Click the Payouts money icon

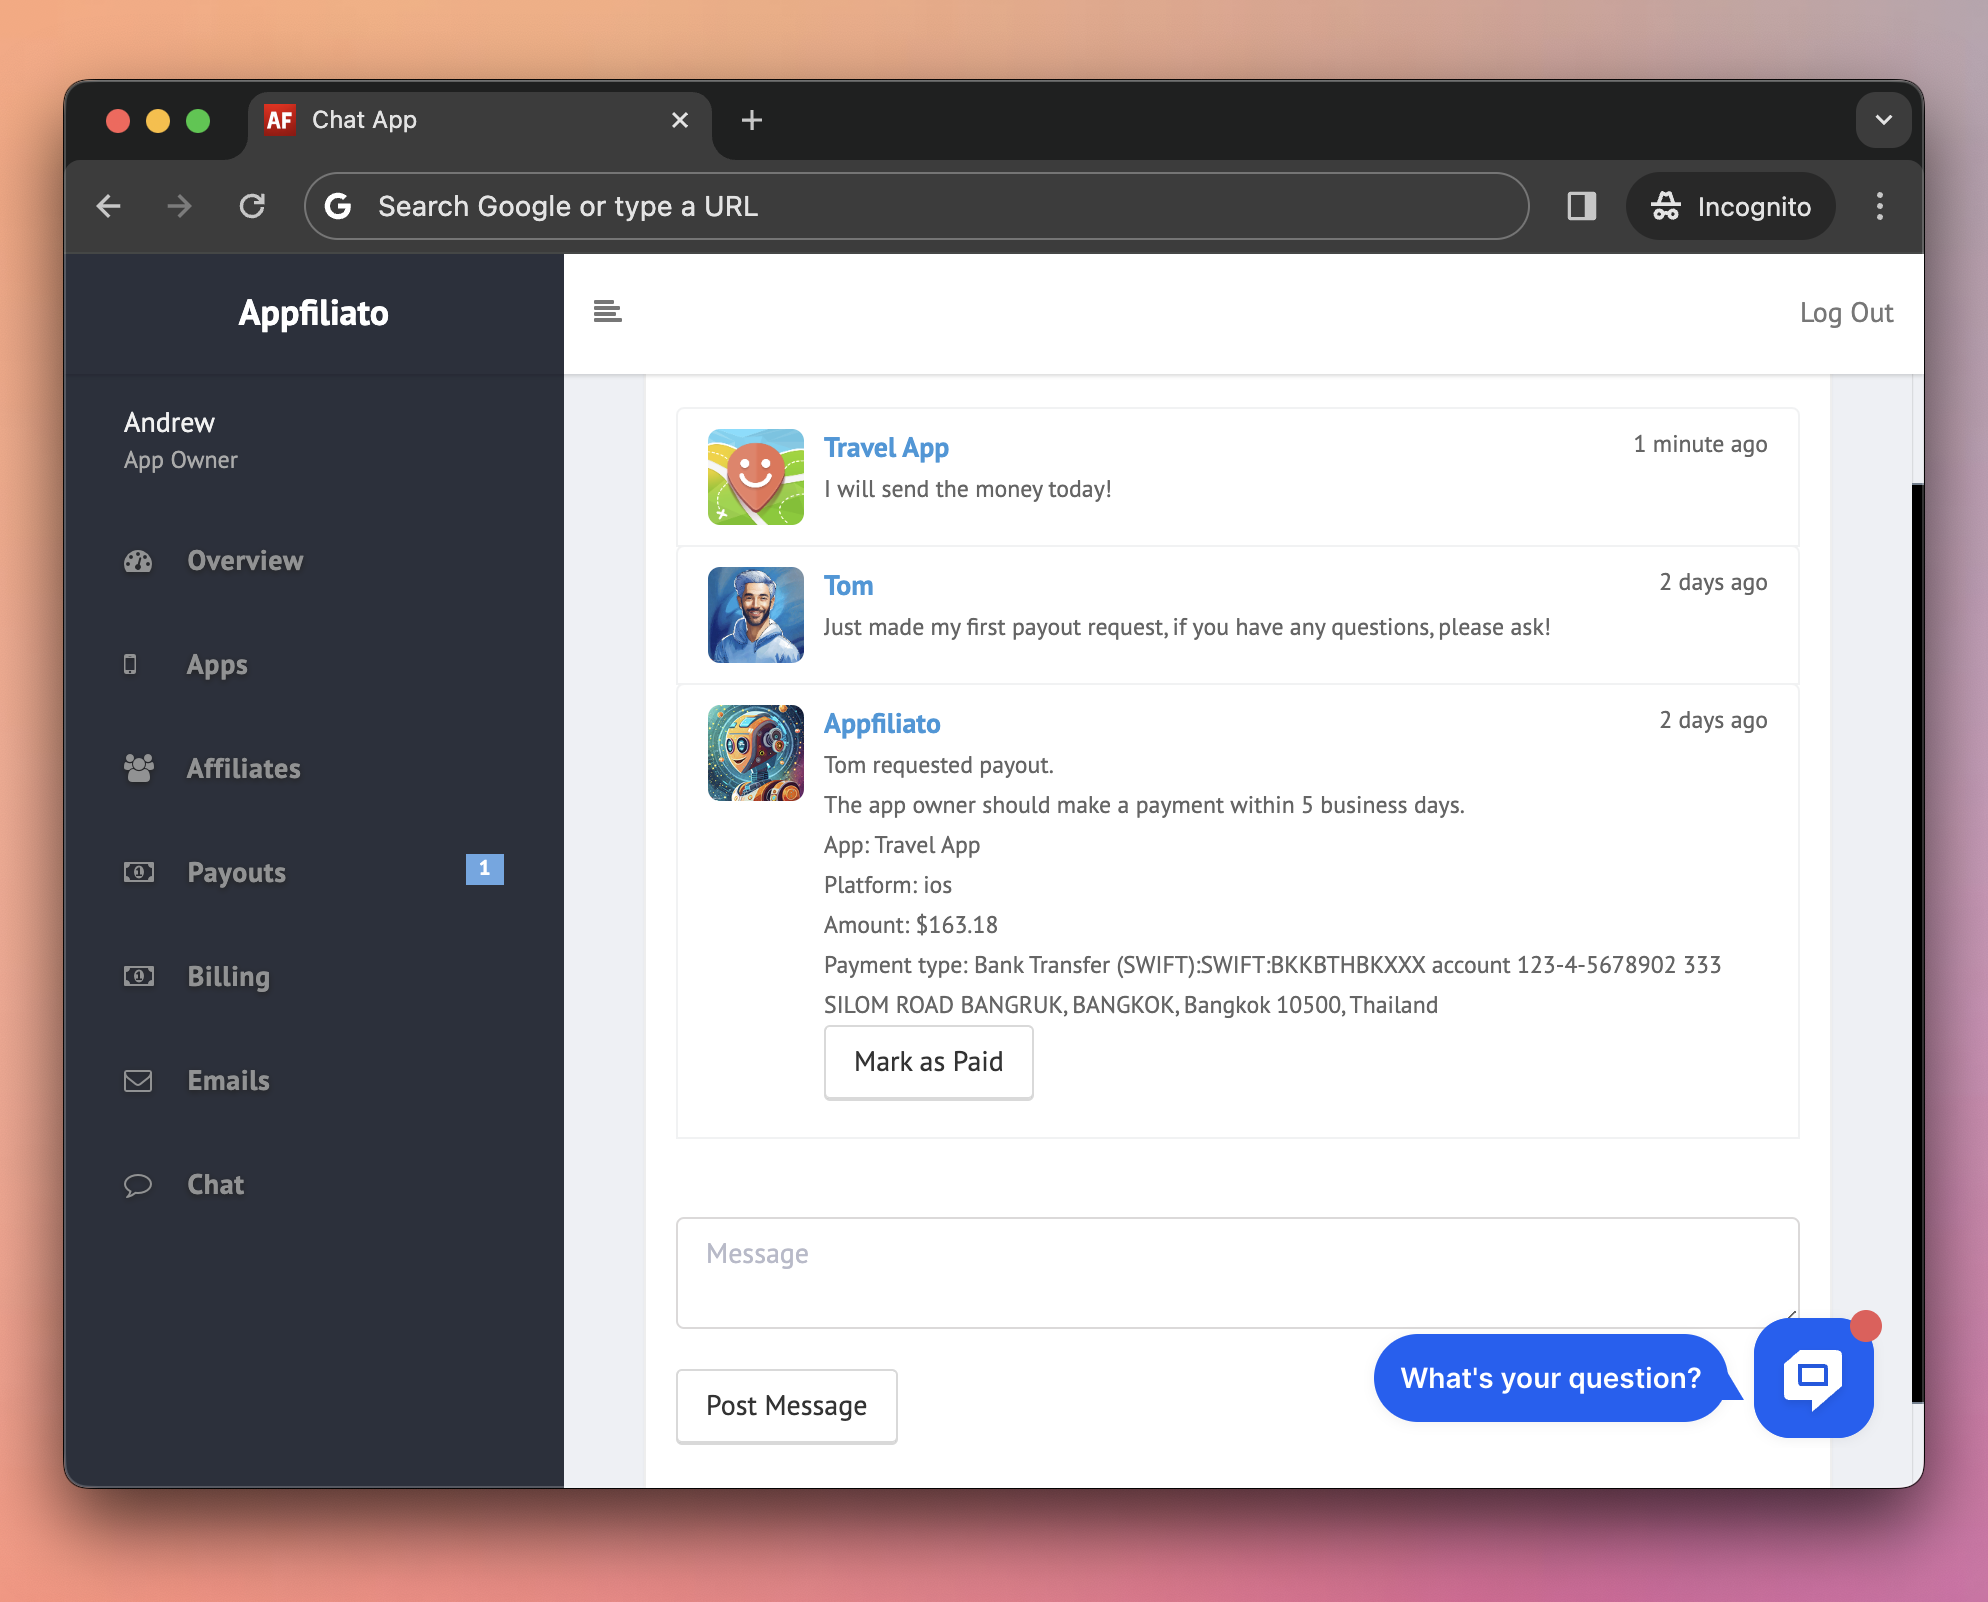coord(138,872)
